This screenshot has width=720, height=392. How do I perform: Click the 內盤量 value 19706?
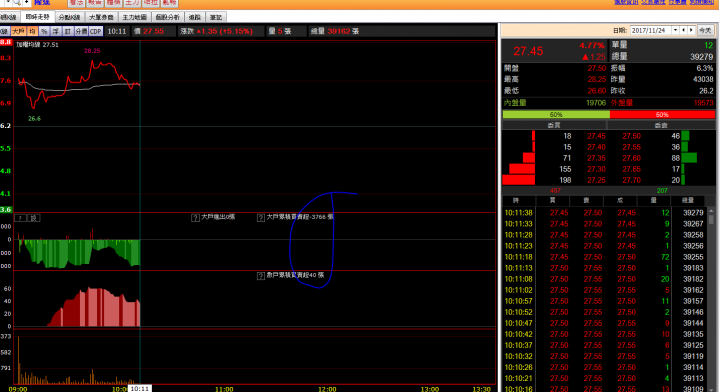[x=596, y=103]
